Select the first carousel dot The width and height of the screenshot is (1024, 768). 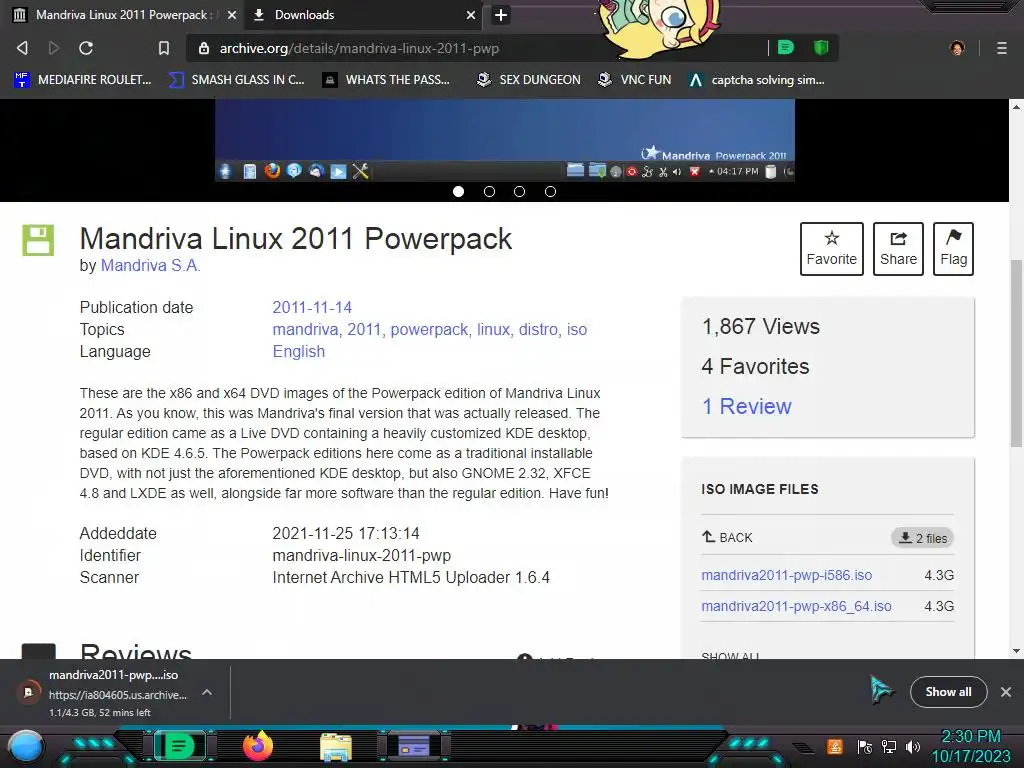click(x=458, y=191)
